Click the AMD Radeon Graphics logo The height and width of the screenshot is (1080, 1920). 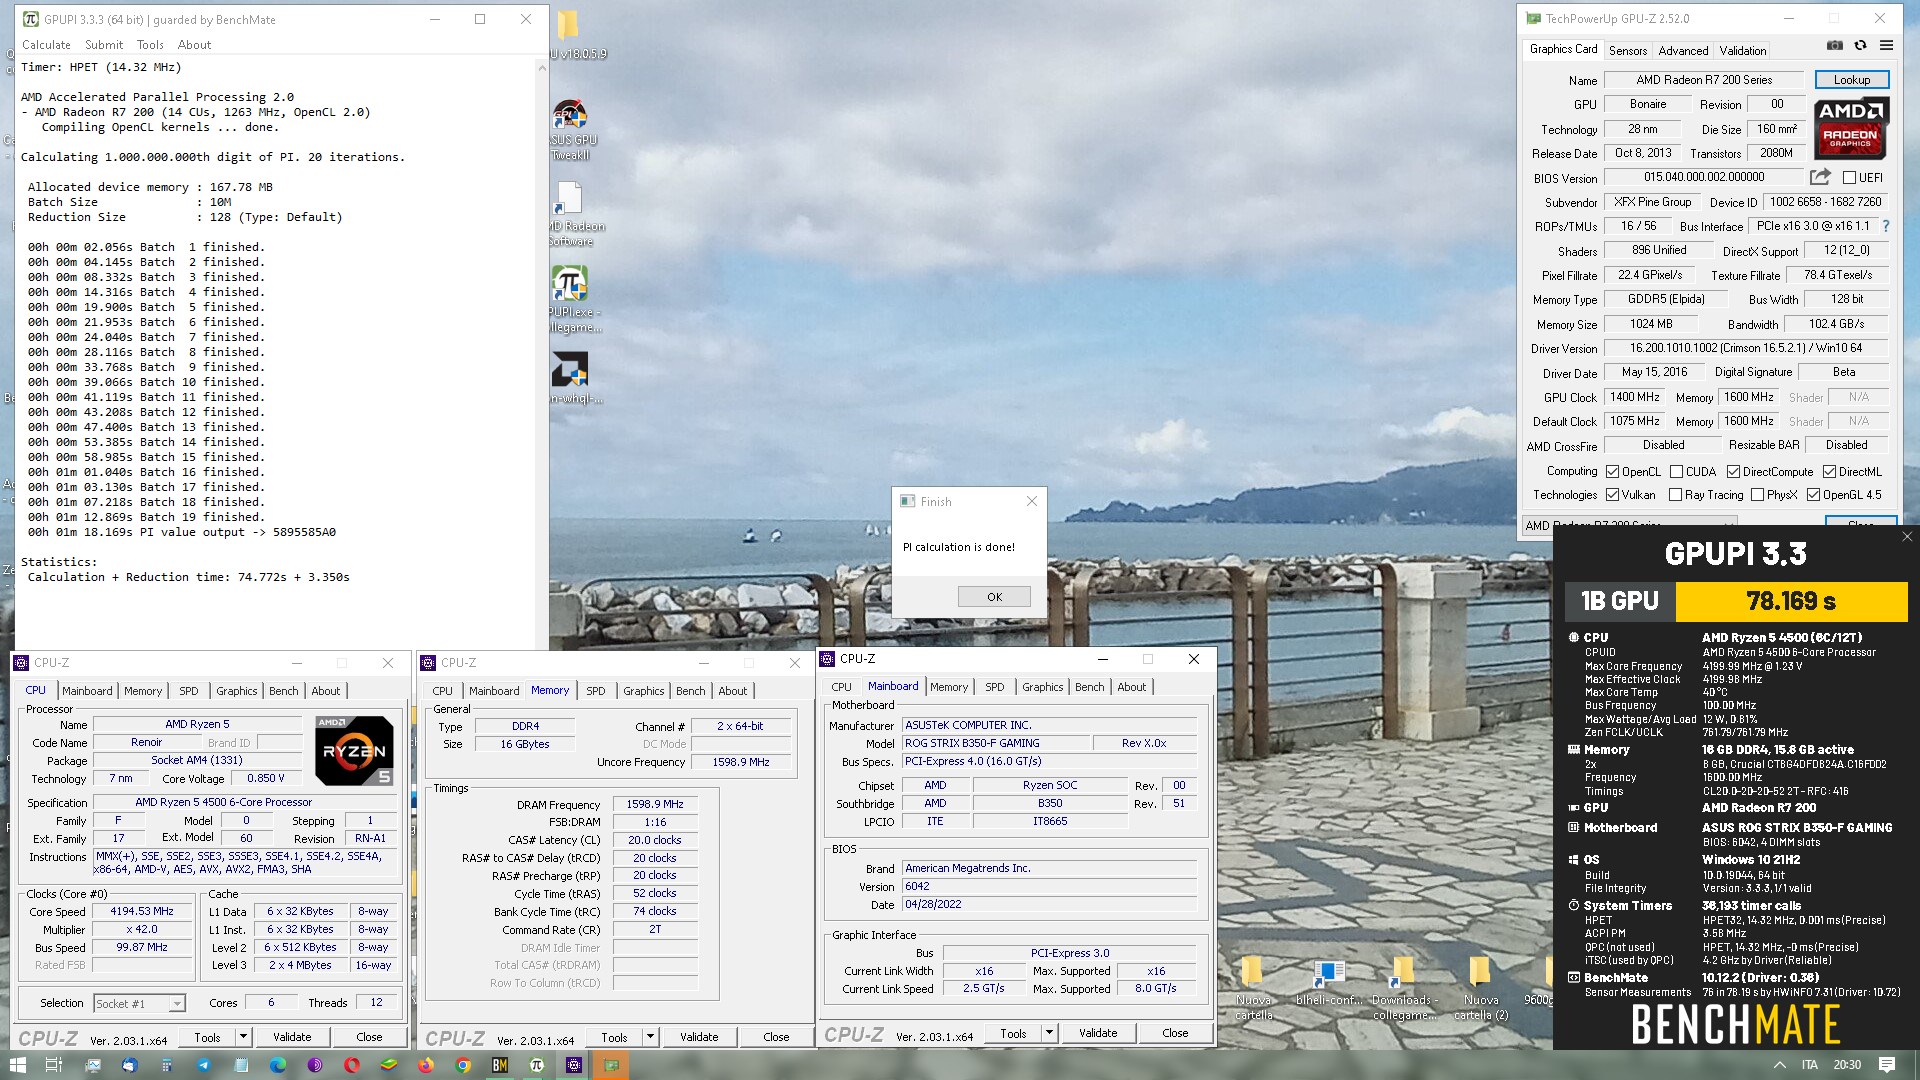pos(1851,129)
